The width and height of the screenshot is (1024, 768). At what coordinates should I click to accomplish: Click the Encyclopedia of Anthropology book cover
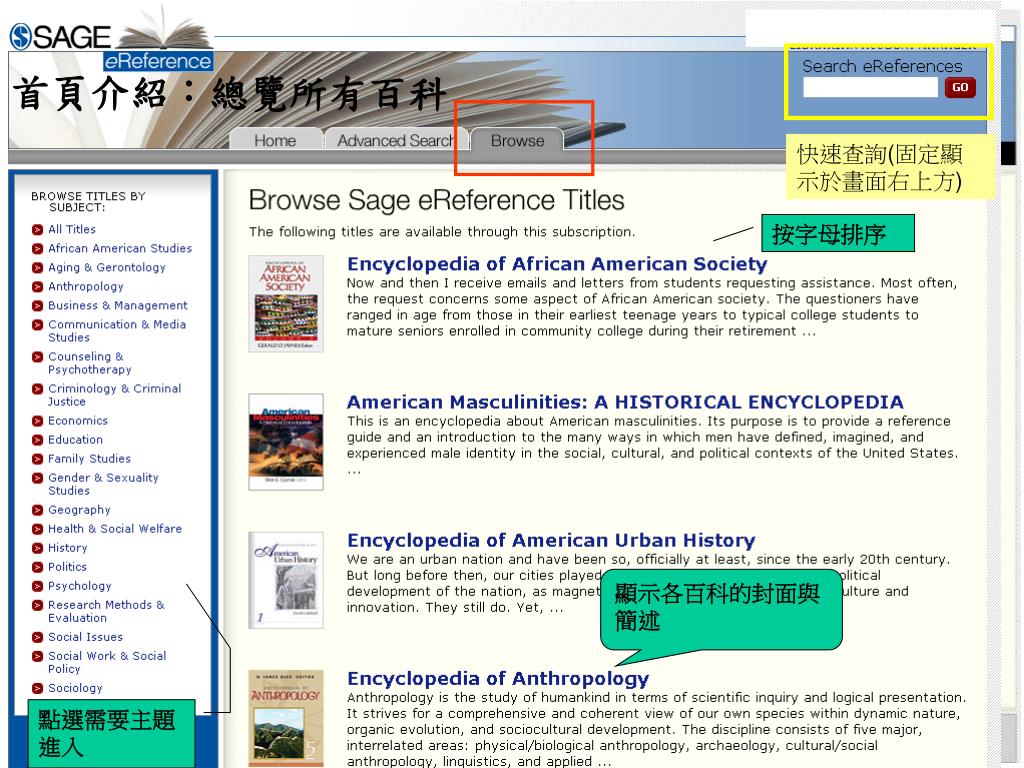(x=286, y=718)
